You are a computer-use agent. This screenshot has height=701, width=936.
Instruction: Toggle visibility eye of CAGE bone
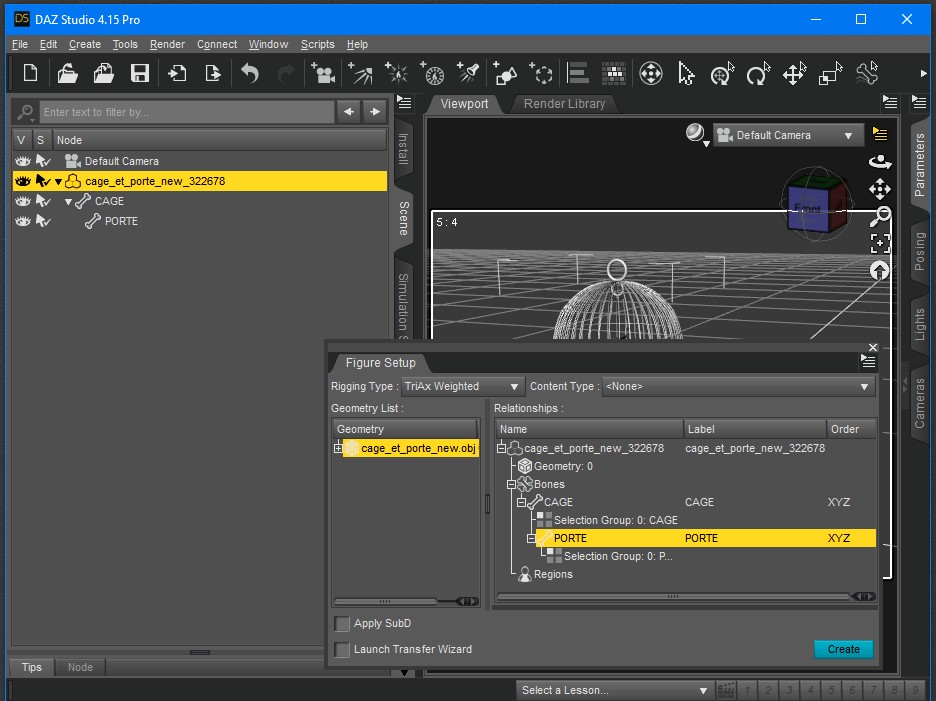pyautogui.click(x=23, y=201)
